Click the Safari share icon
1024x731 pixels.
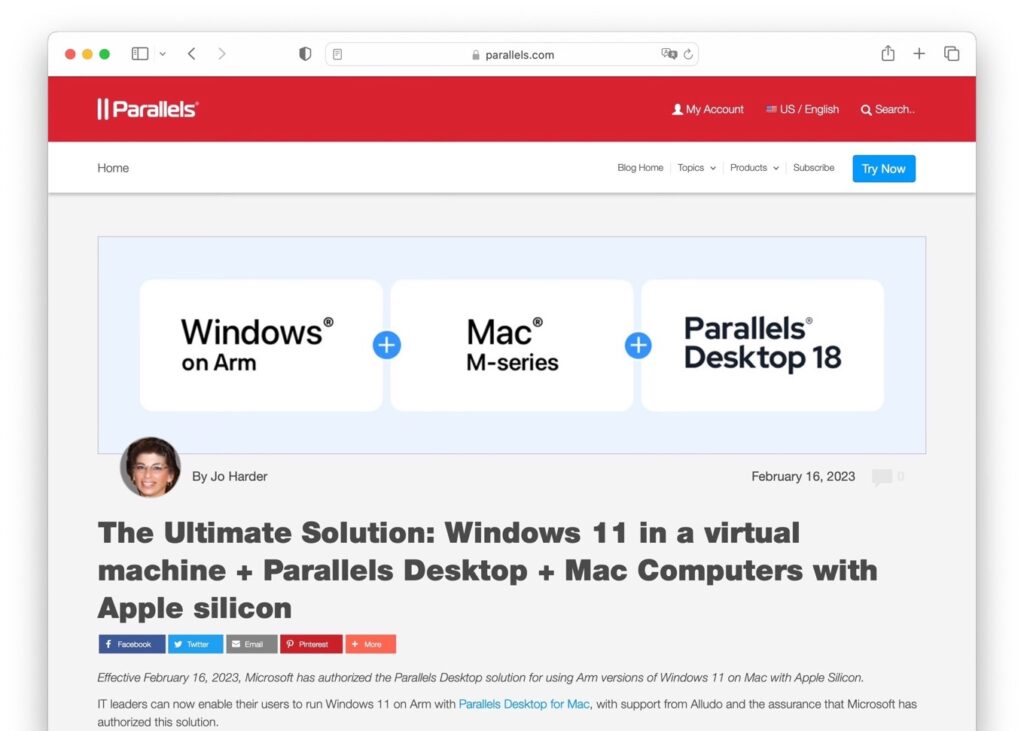point(887,54)
